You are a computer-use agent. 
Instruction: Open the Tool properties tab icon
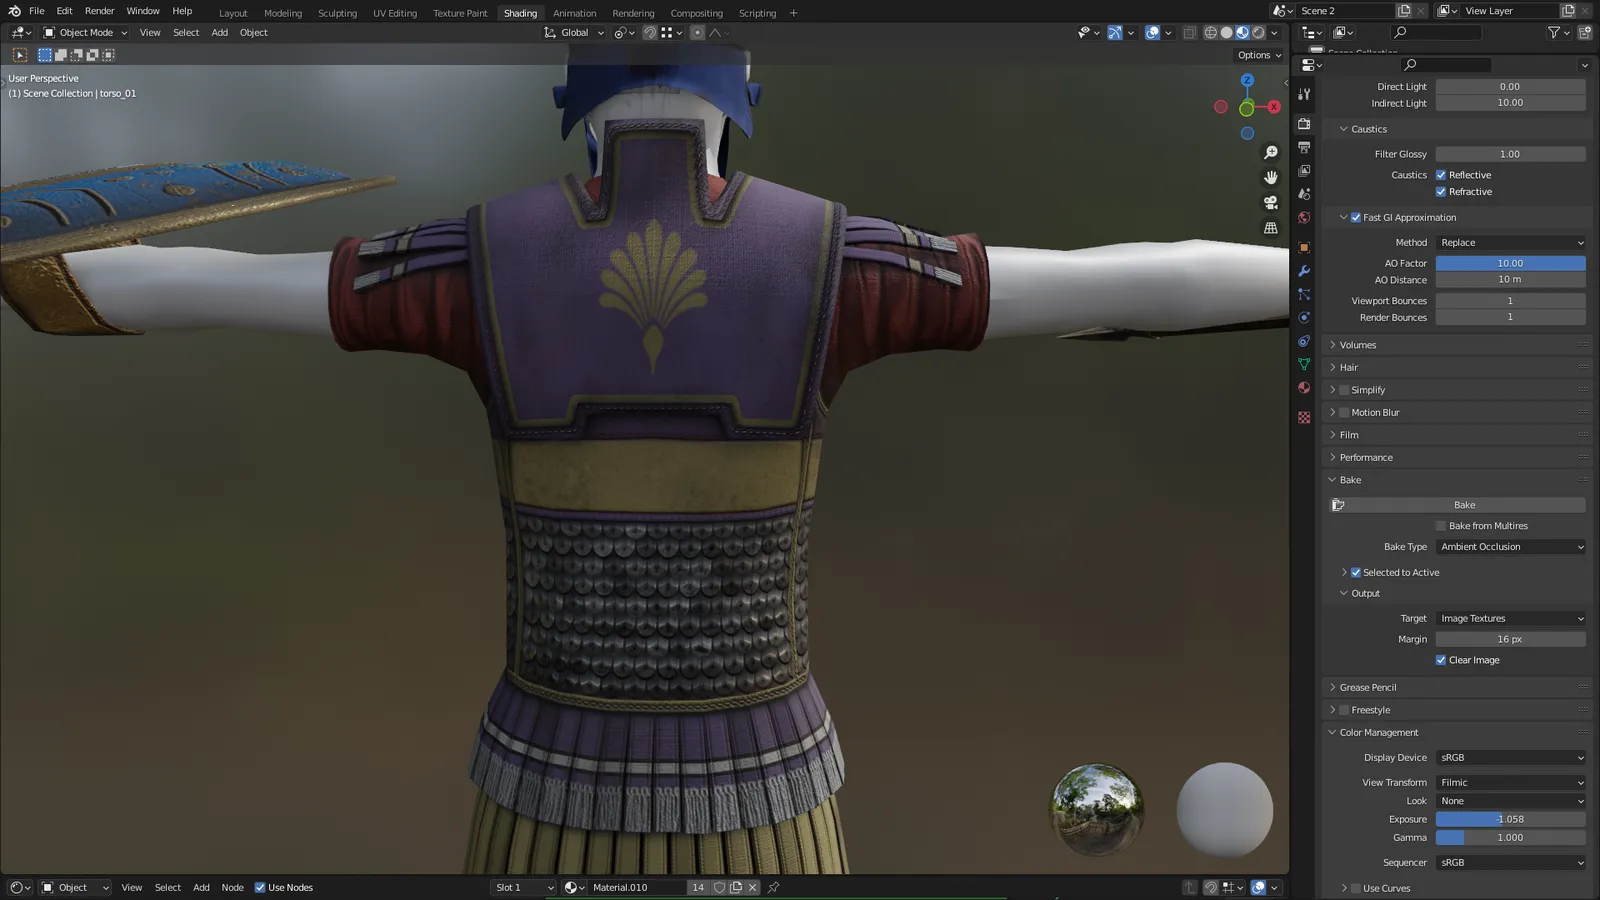pyautogui.click(x=1304, y=94)
